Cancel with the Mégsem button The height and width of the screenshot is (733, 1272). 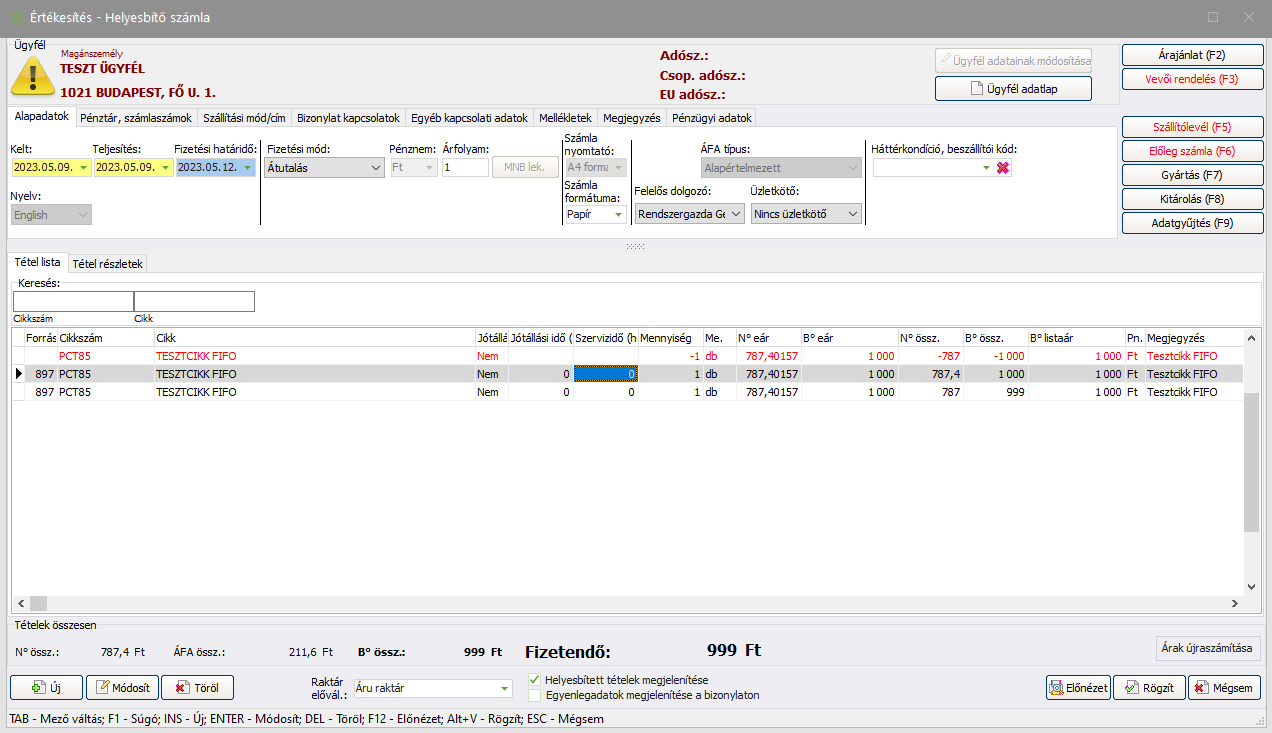pos(1224,688)
